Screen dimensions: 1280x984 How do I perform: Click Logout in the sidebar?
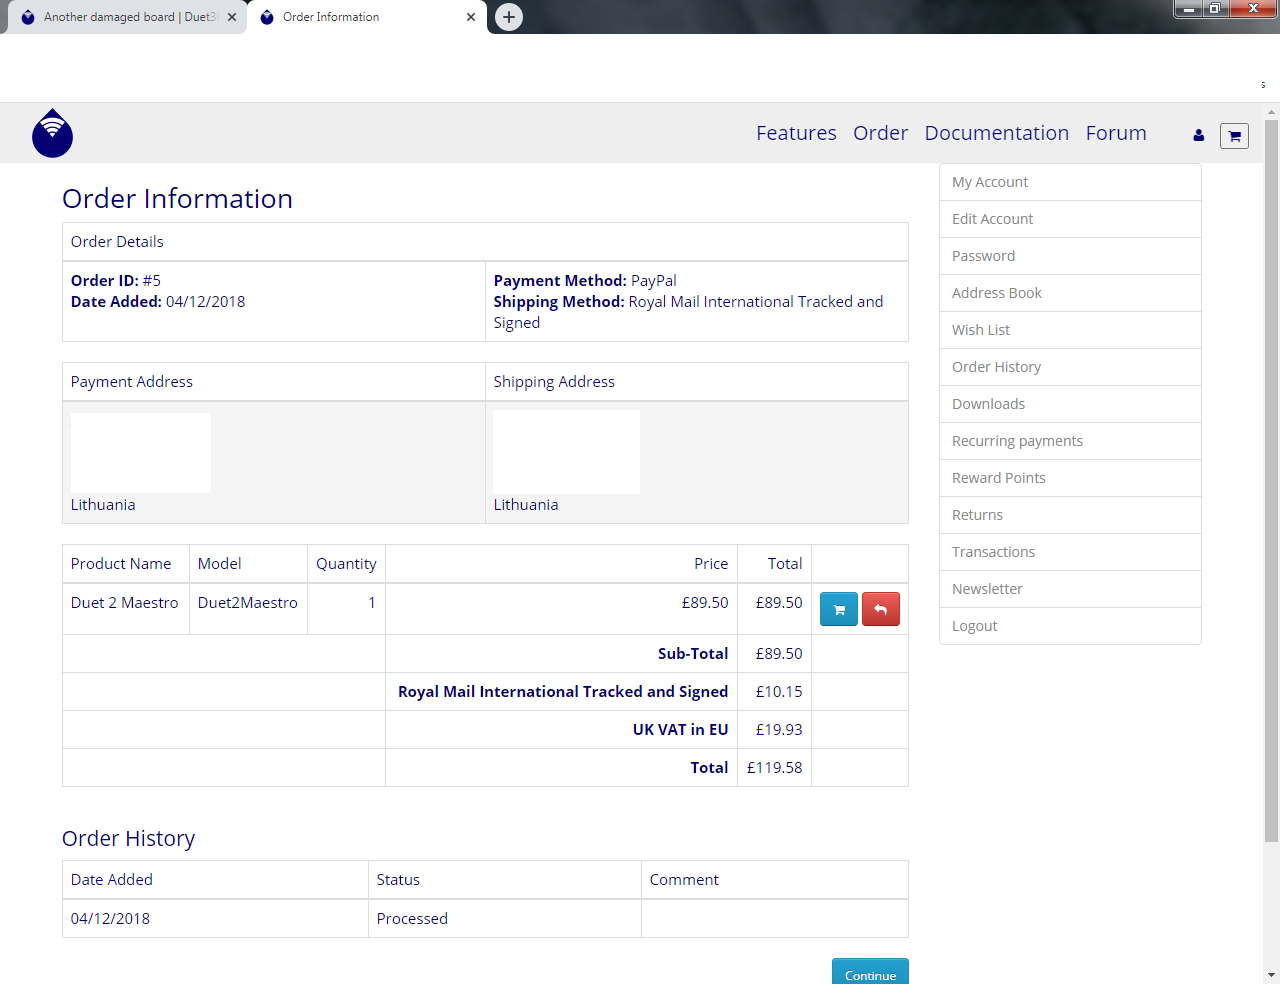(1070, 626)
